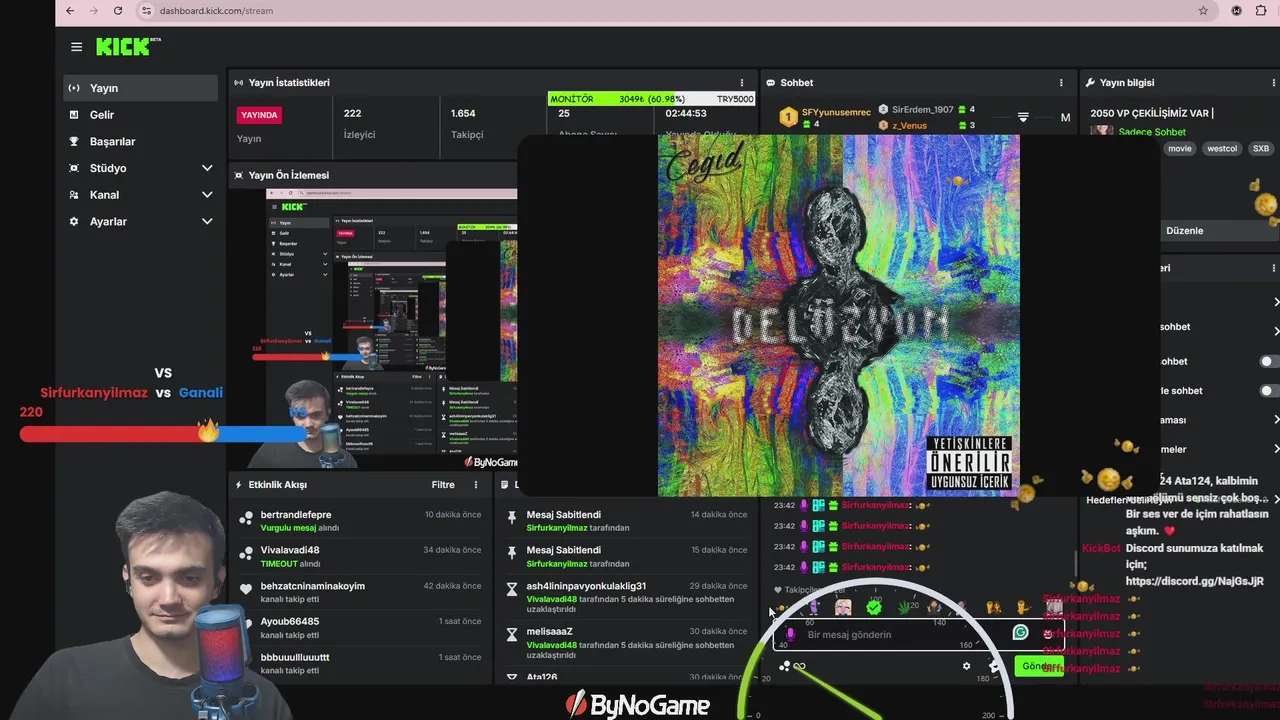This screenshot has width=1280, height=720.
Task: Open 'Mesaj Sabitlendi' entry from 14 dakika önce
Action: pos(627,521)
